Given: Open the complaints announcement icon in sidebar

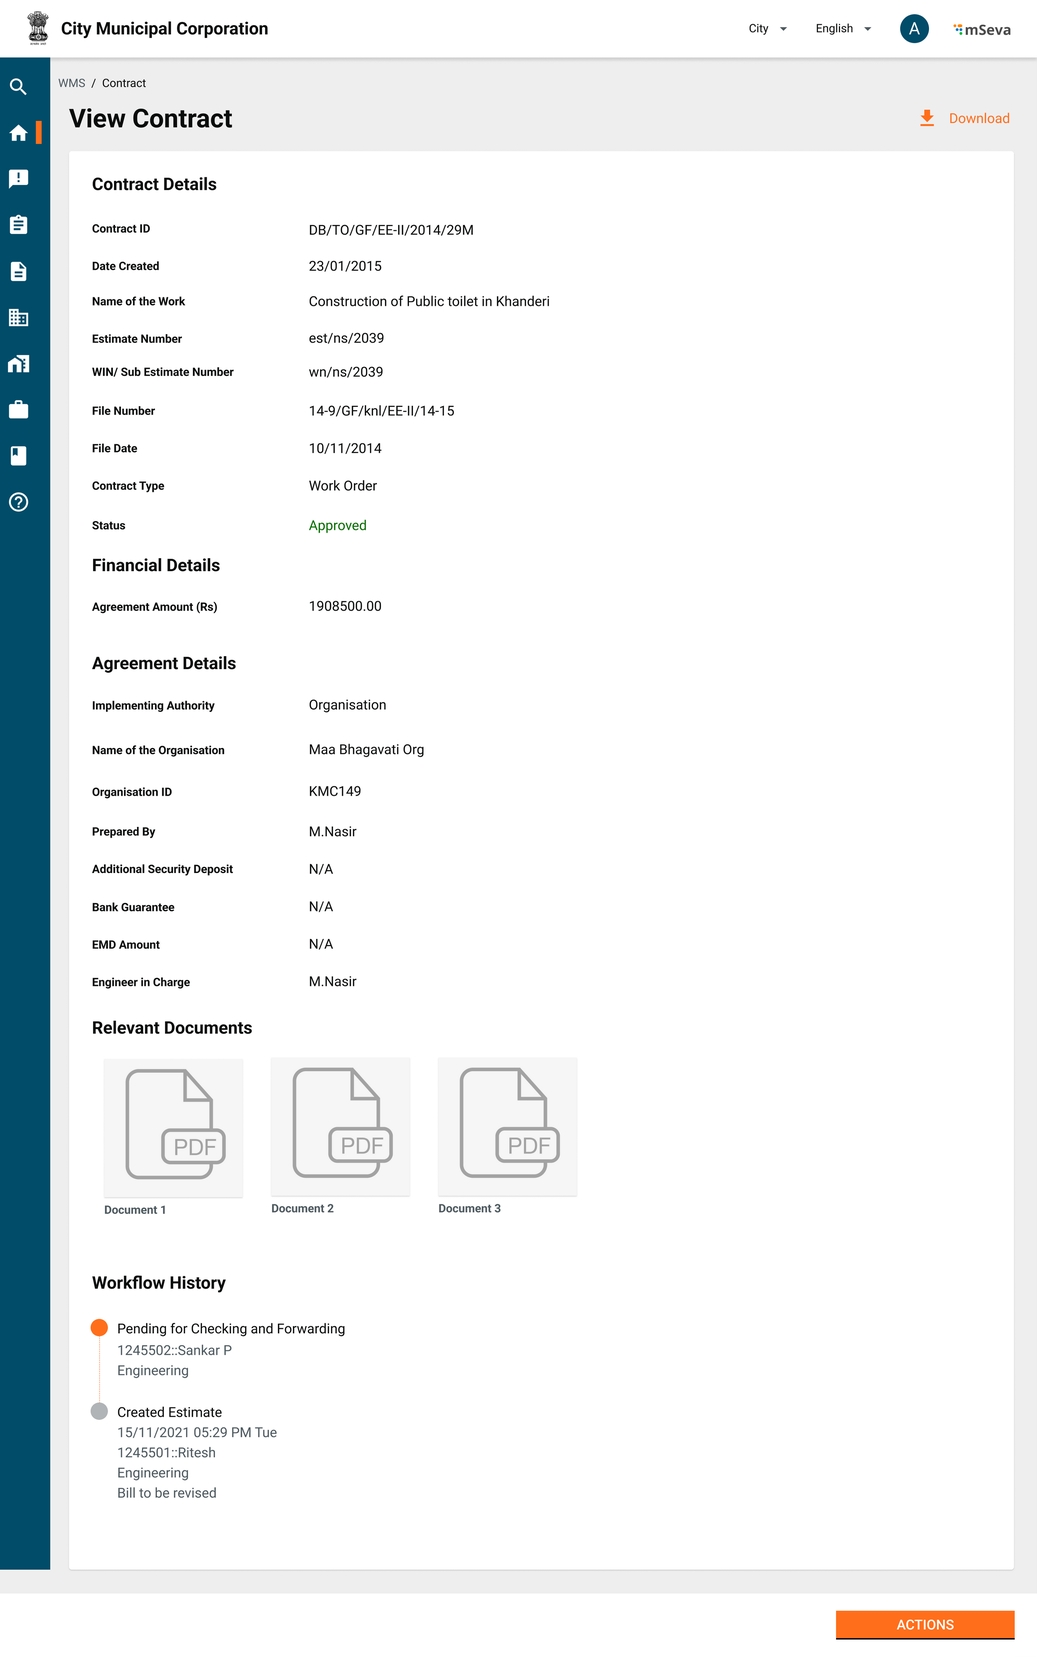Looking at the screenshot, I should [18, 179].
